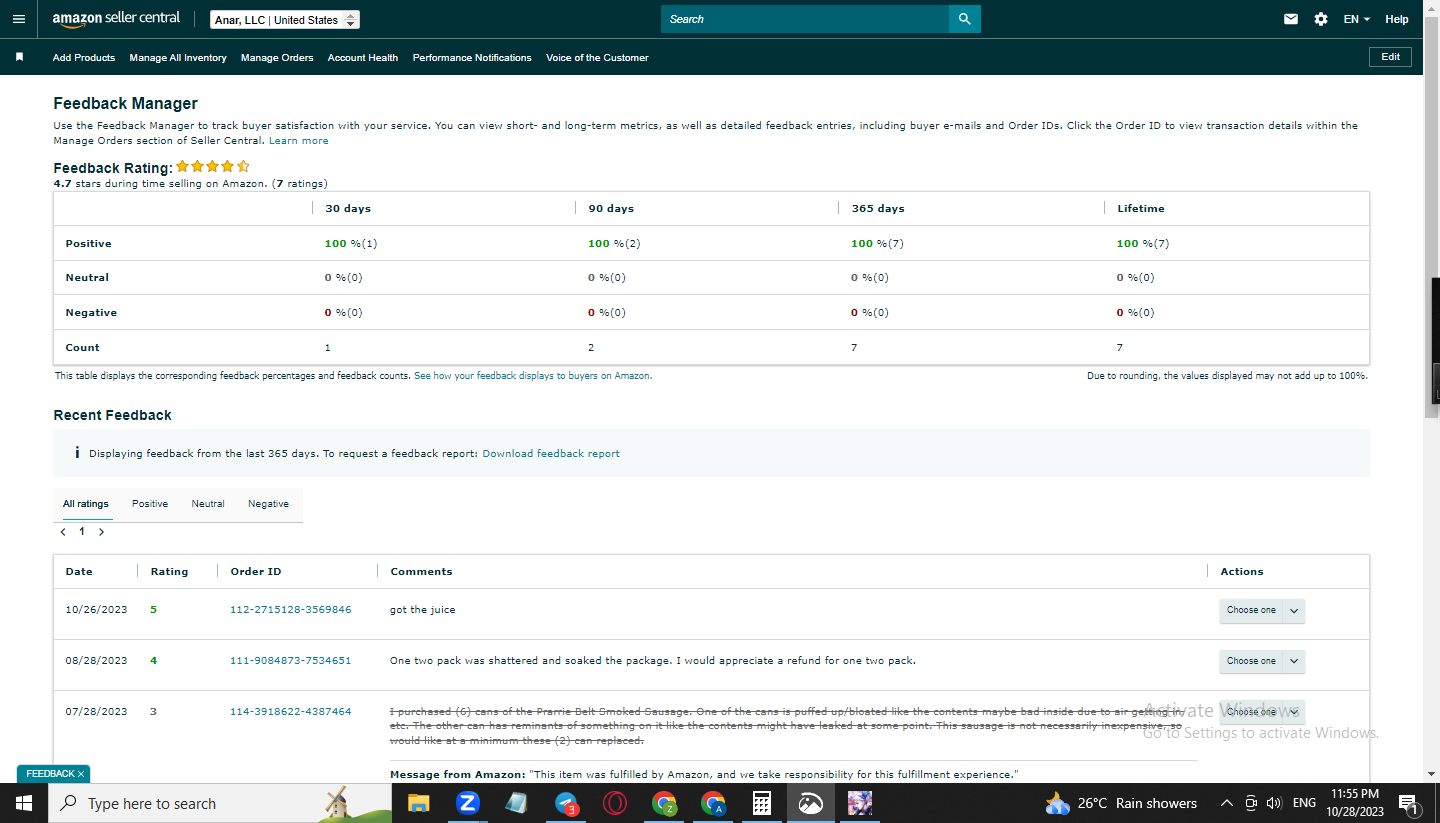Viewport: 1440px width, 823px height.
Task: Switch to the Negative tab
Action: 268,504
